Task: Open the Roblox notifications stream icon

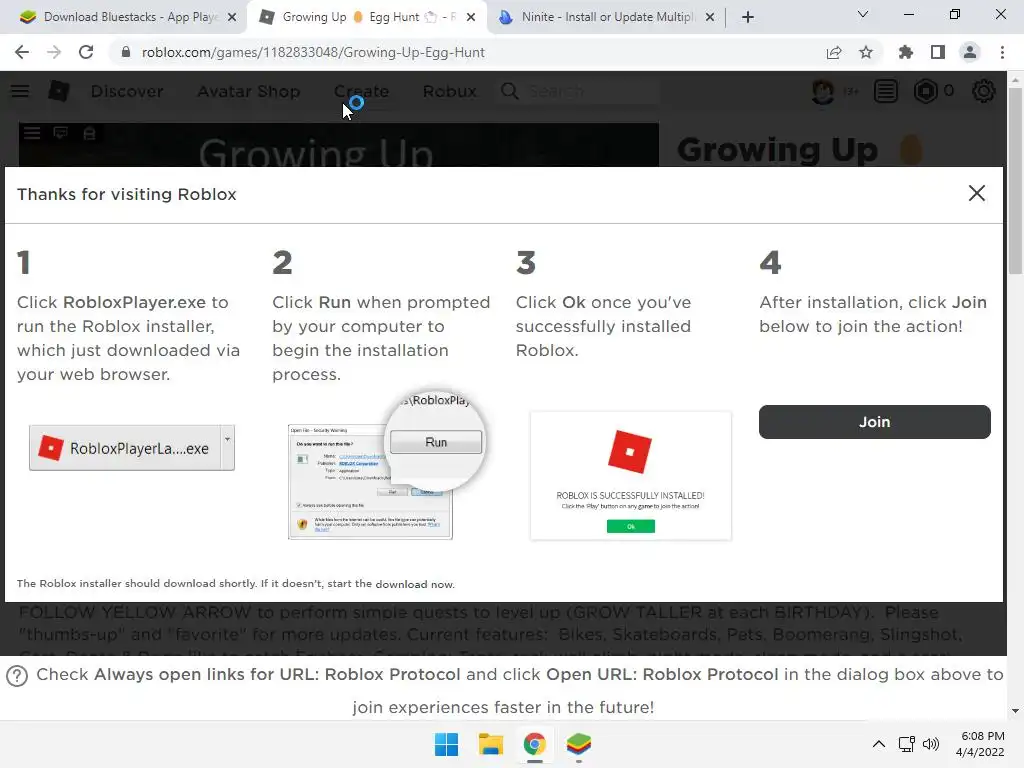Action: pyautogui.click(x=886, y=91)
